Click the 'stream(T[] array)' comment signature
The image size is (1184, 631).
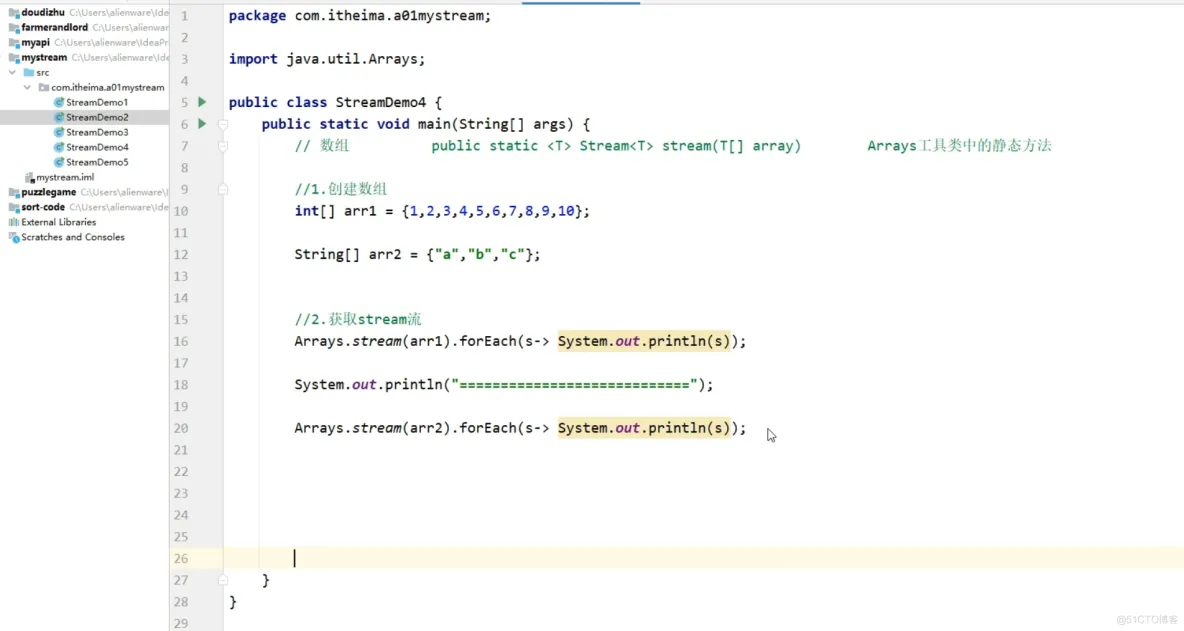[x=732, y=146]
